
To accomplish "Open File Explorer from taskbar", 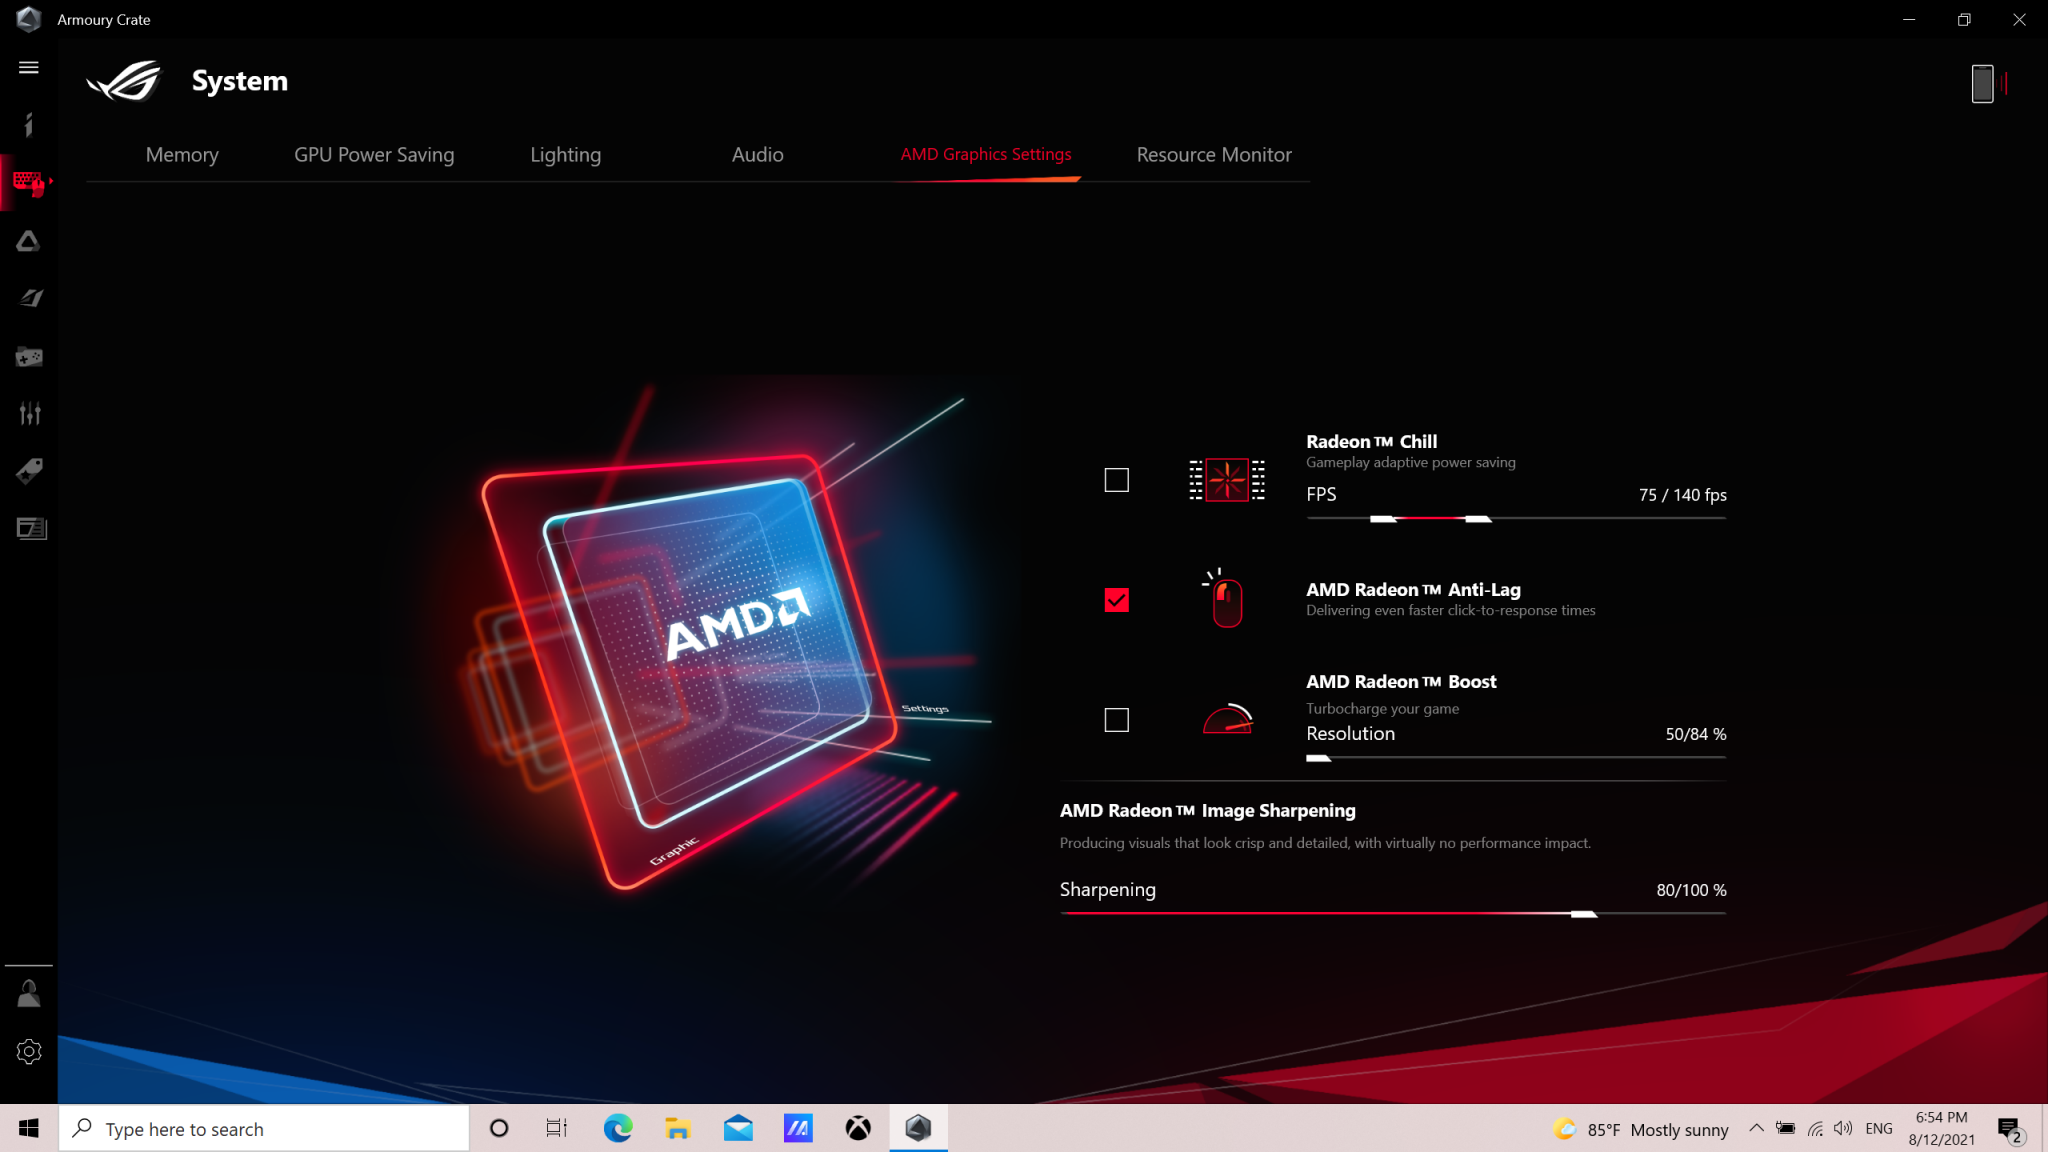I will (678, 1128).
